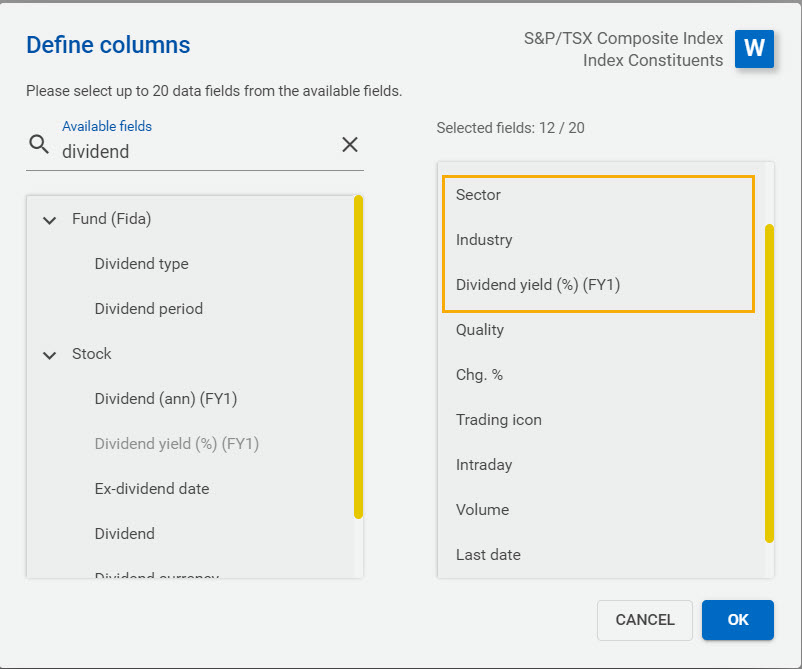This screenshot has width=802, height=669.
Task: Collapse the Stock section
Action: click(x=49, y=354)
